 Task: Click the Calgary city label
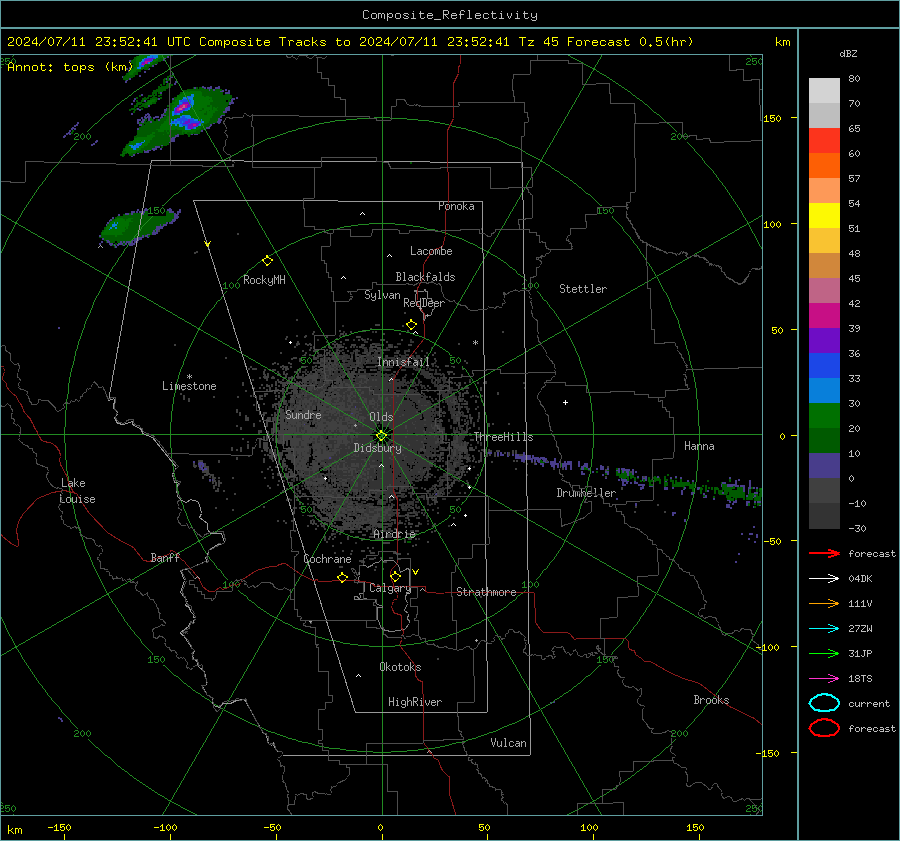(x=390, y=588)
